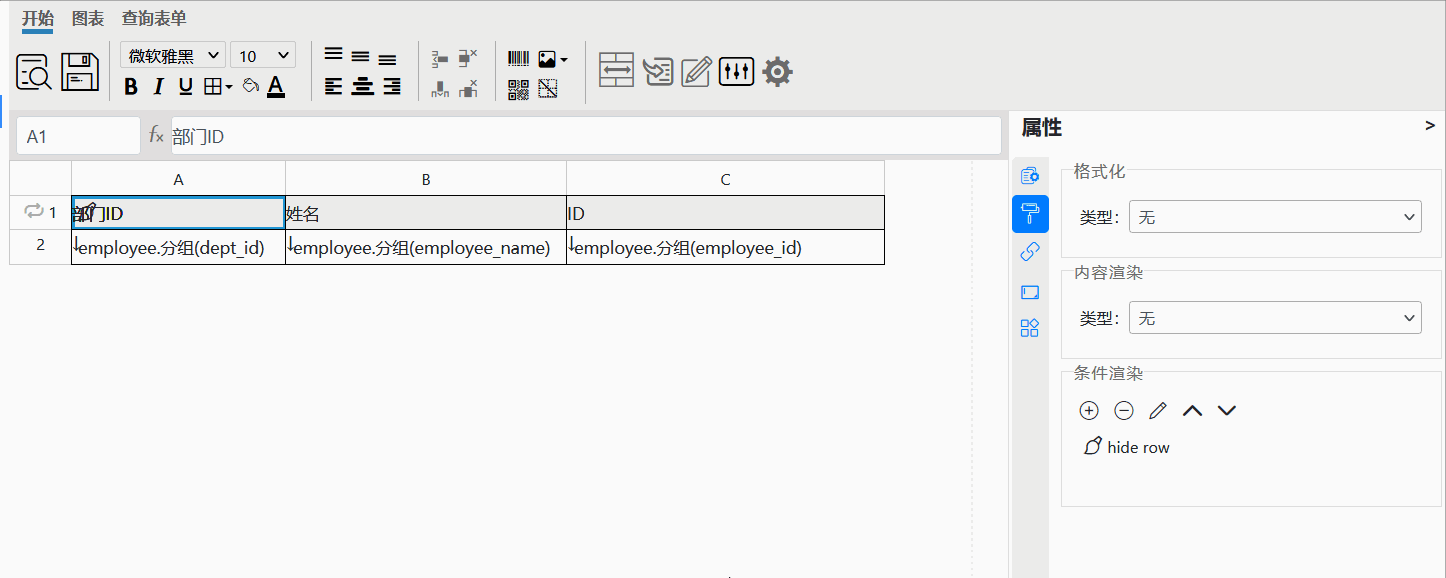This screenshot has width=1446, height=578.
Task: Select header cell C1 containing ID
Action: click(x=725, y=213)
